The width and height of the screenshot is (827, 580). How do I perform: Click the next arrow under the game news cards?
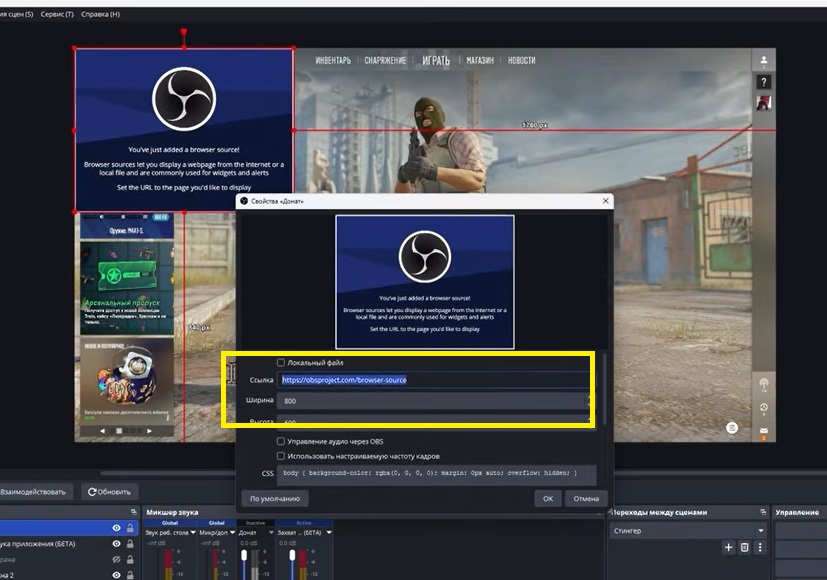149,431
